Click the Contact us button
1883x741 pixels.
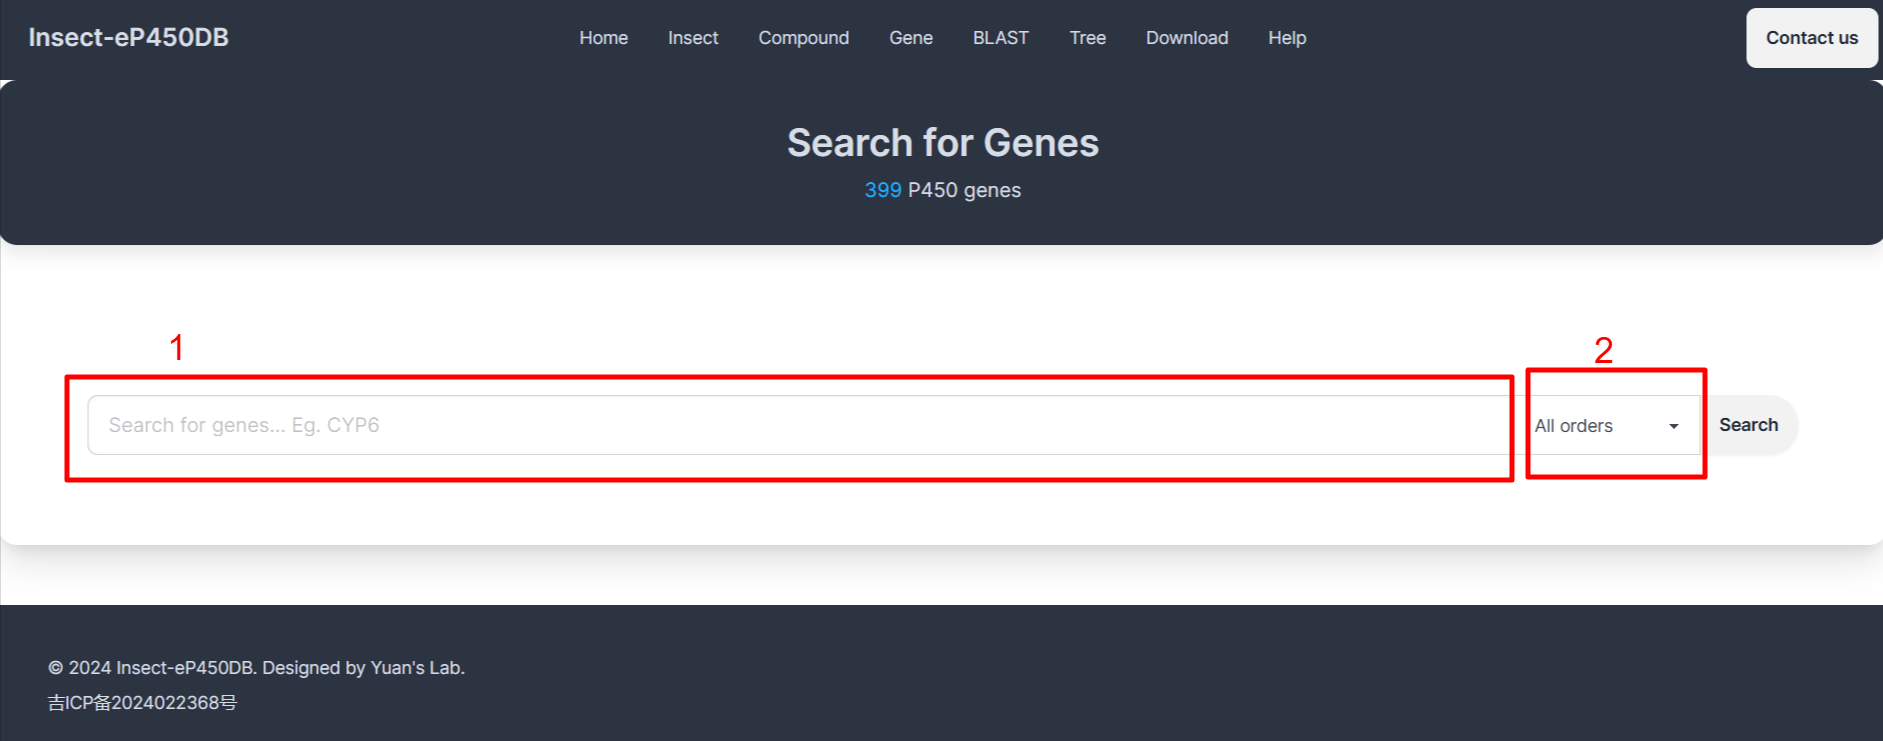1811,38
